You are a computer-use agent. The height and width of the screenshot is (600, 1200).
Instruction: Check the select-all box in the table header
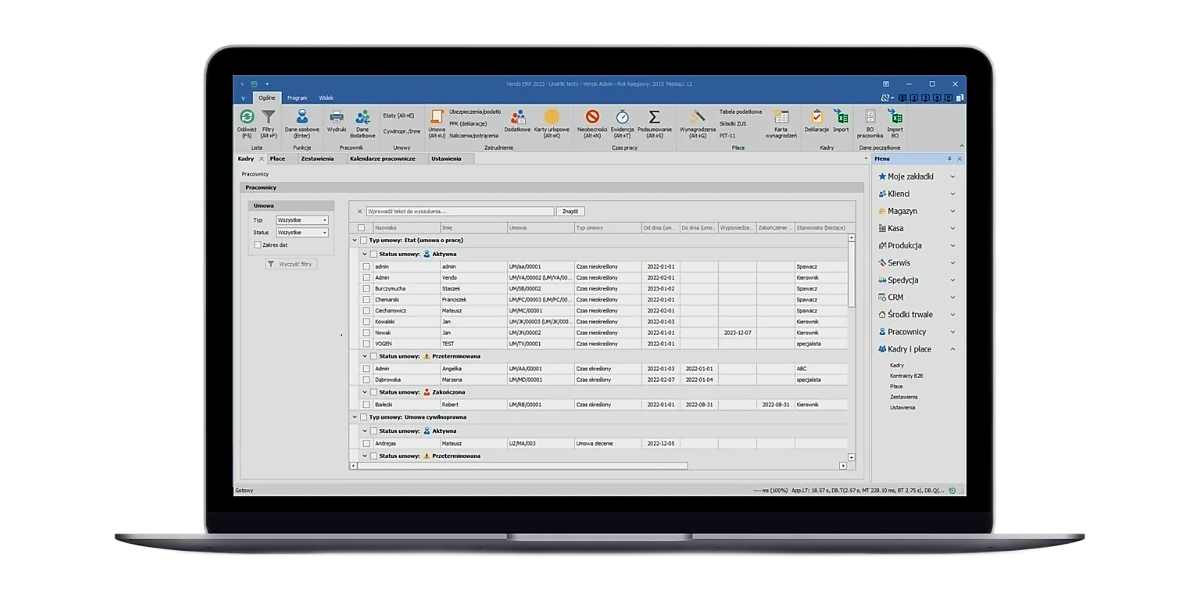pos(362,228)
